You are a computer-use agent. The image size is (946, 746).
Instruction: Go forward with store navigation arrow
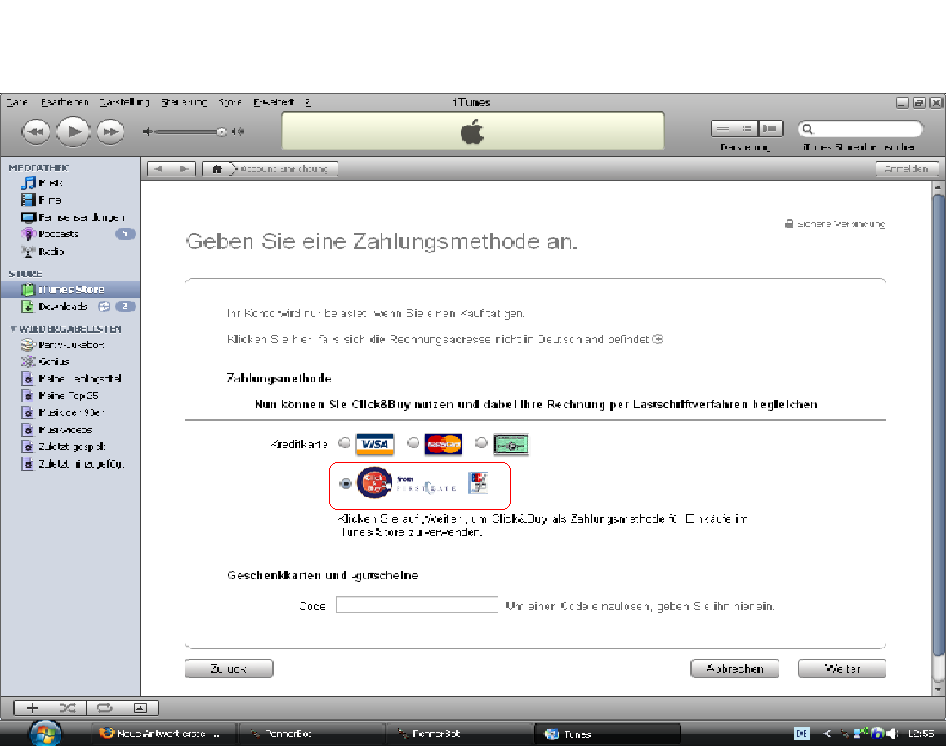(x=184, y=169)
